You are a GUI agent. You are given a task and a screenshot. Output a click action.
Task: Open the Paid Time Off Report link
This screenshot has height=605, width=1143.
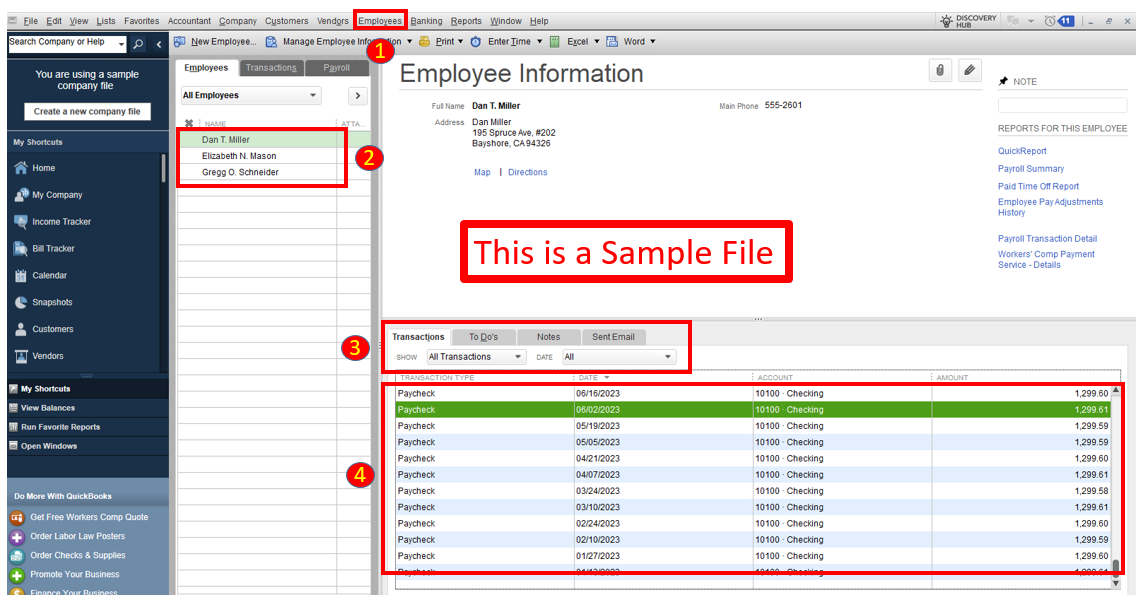(x=1038, y=187)
